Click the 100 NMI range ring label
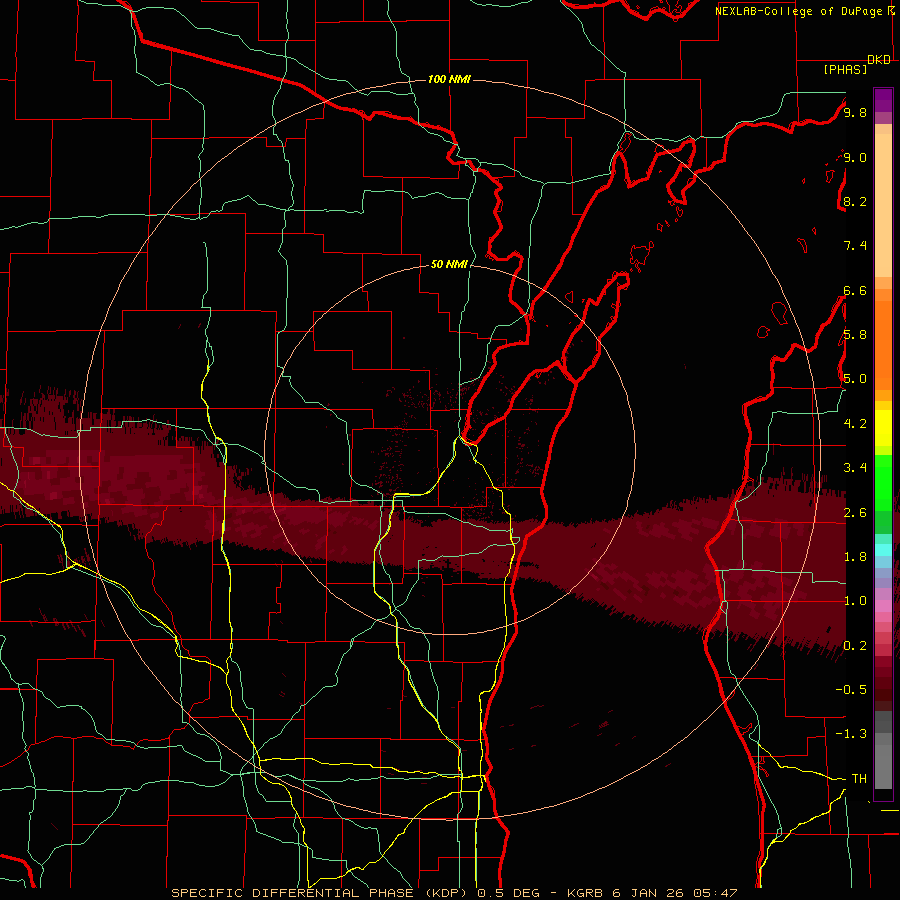The width and height of the screenshot is (900, 900). tap(449, 79)
